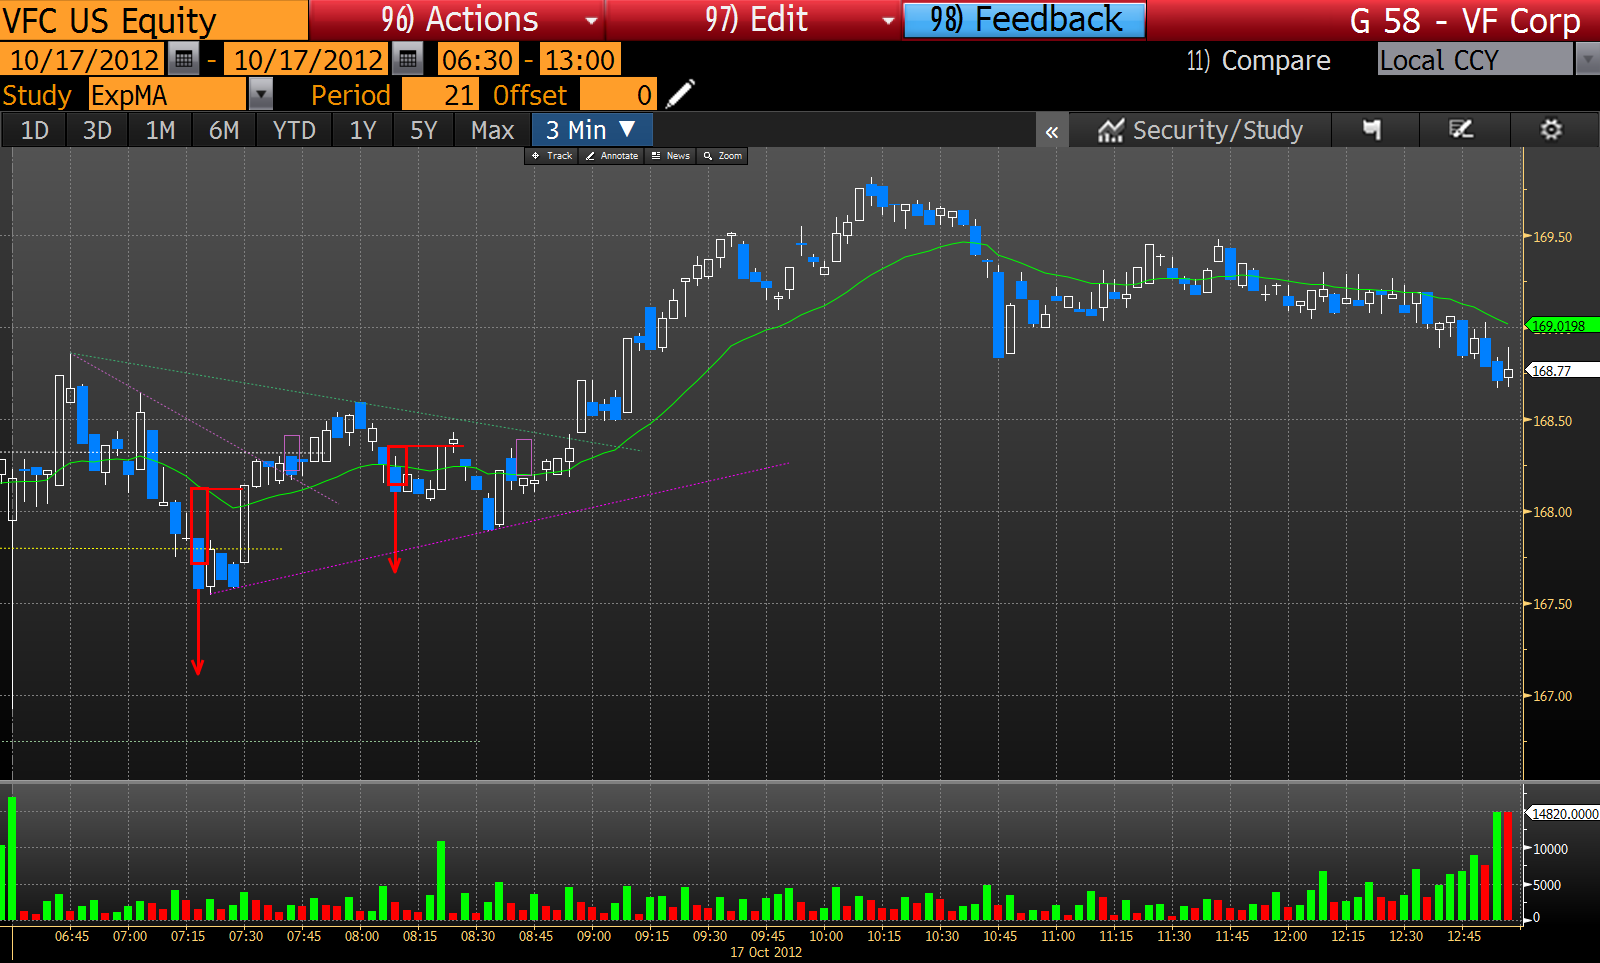The image size is (1600, 963).
Task: Switch to the 3D range tab
Action: pos(97,130)
